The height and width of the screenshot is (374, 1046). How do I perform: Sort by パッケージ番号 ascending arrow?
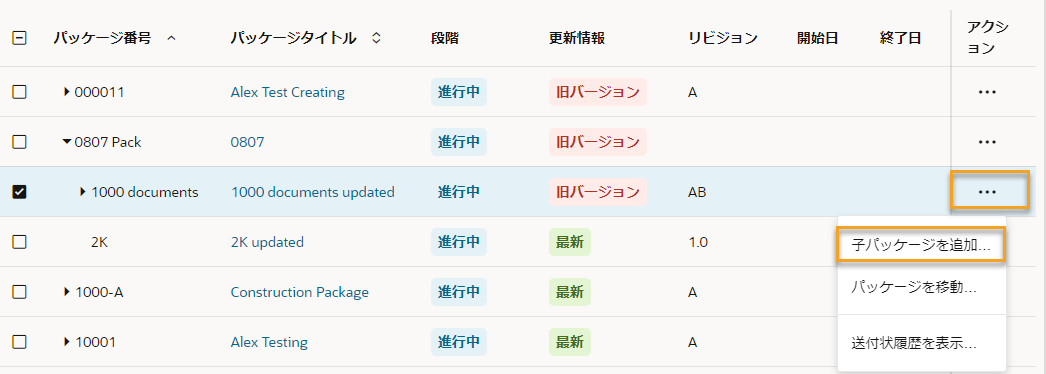pyautogui.click(x=171, y=39)
